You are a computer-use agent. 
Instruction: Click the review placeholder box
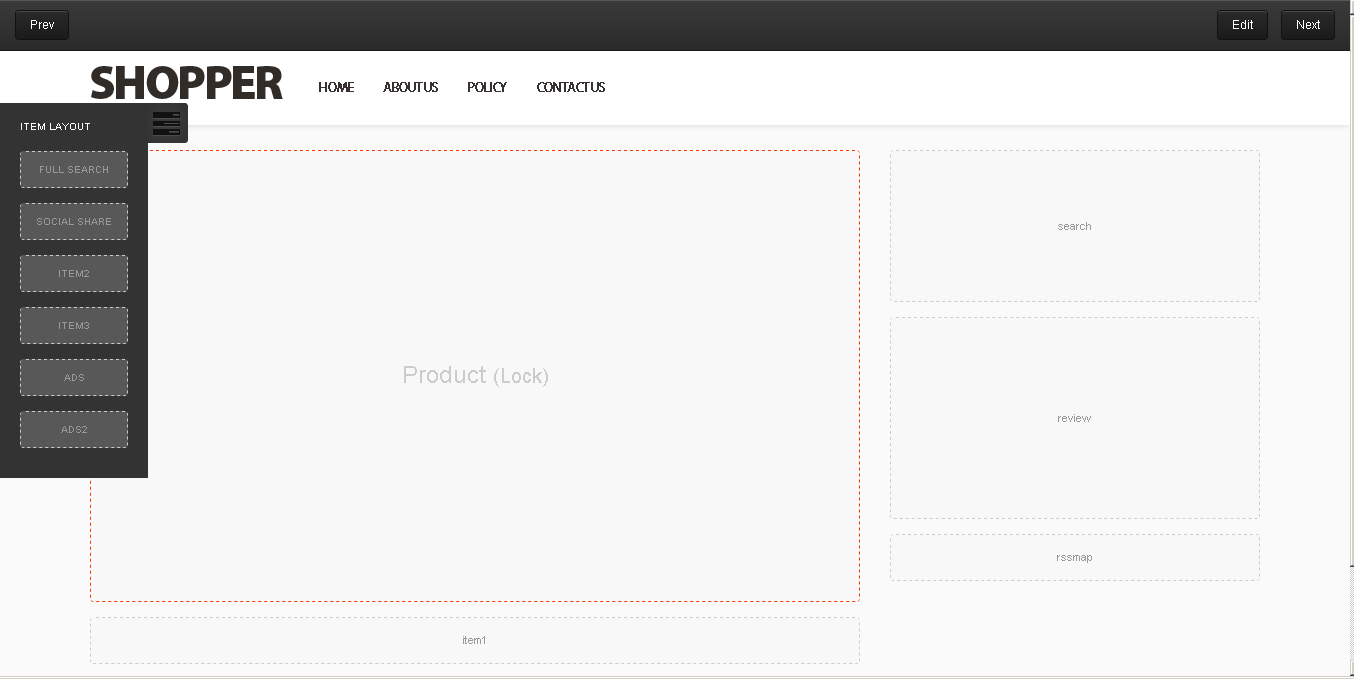1075,418
